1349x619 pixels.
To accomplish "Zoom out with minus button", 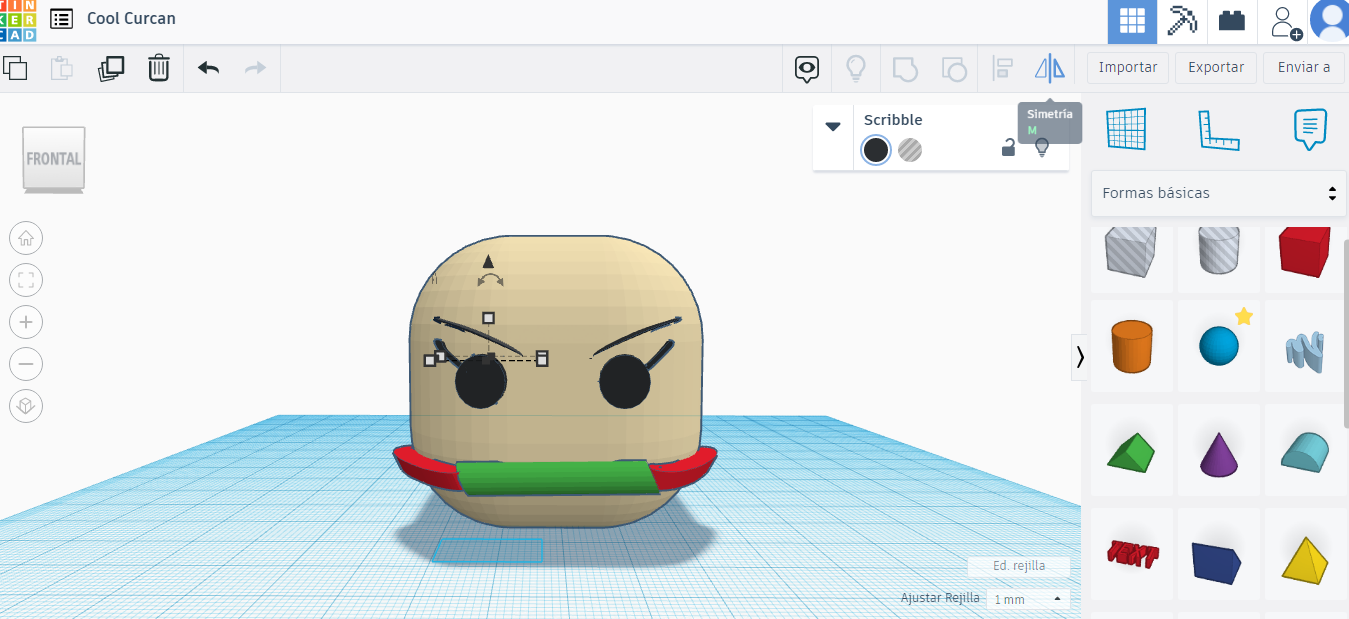I will coord(26,364).
